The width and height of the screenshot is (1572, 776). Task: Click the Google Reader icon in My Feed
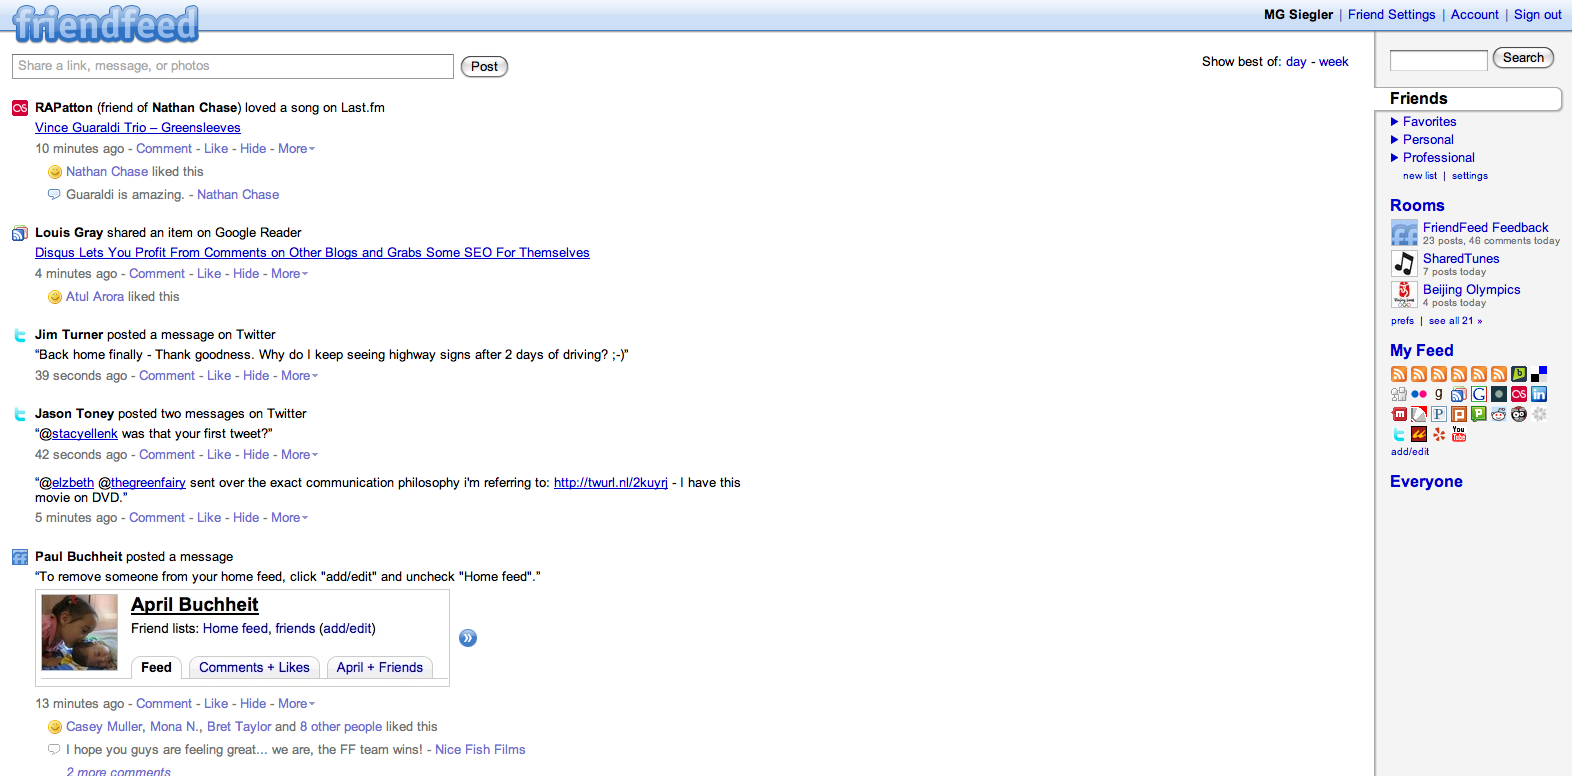coord(1459,394)
